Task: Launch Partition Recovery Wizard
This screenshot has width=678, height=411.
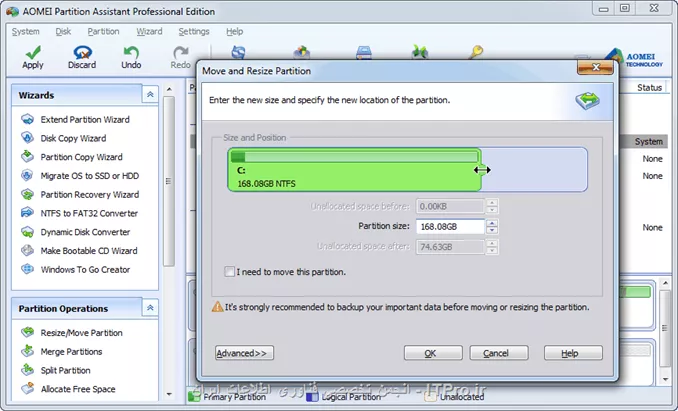Action: (x=90, y=194)
